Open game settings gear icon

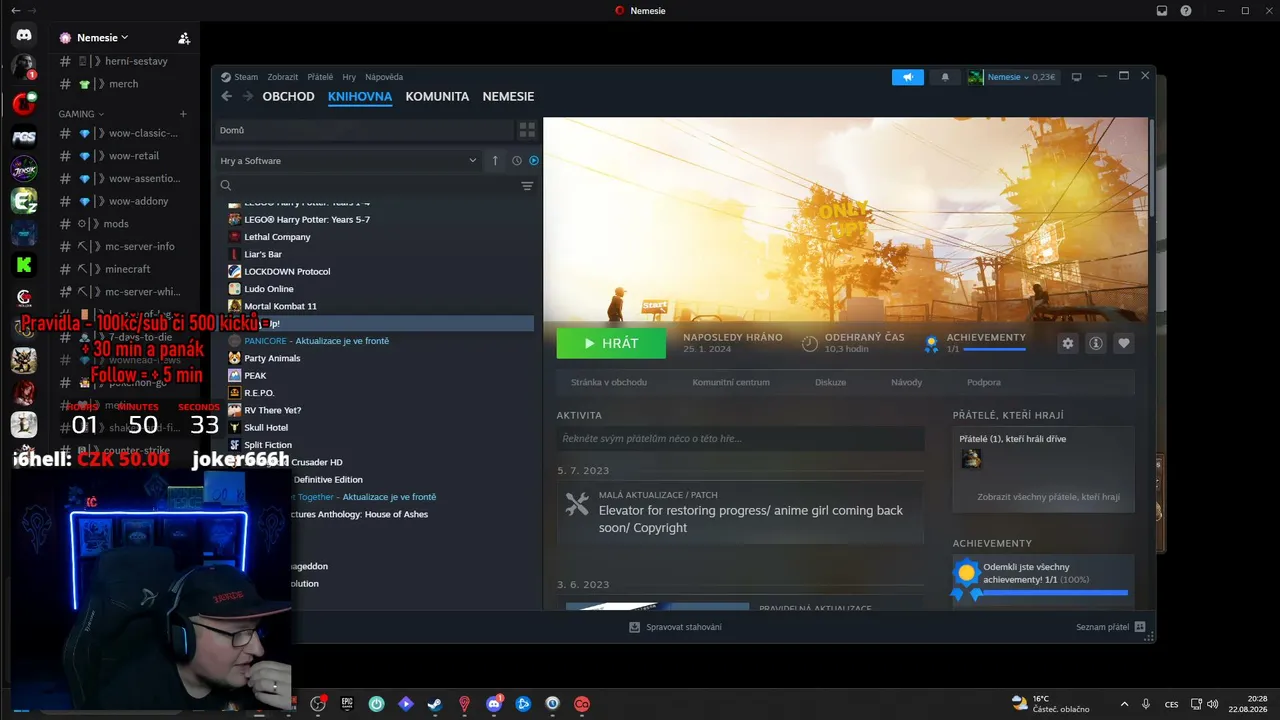(1068, 343)
